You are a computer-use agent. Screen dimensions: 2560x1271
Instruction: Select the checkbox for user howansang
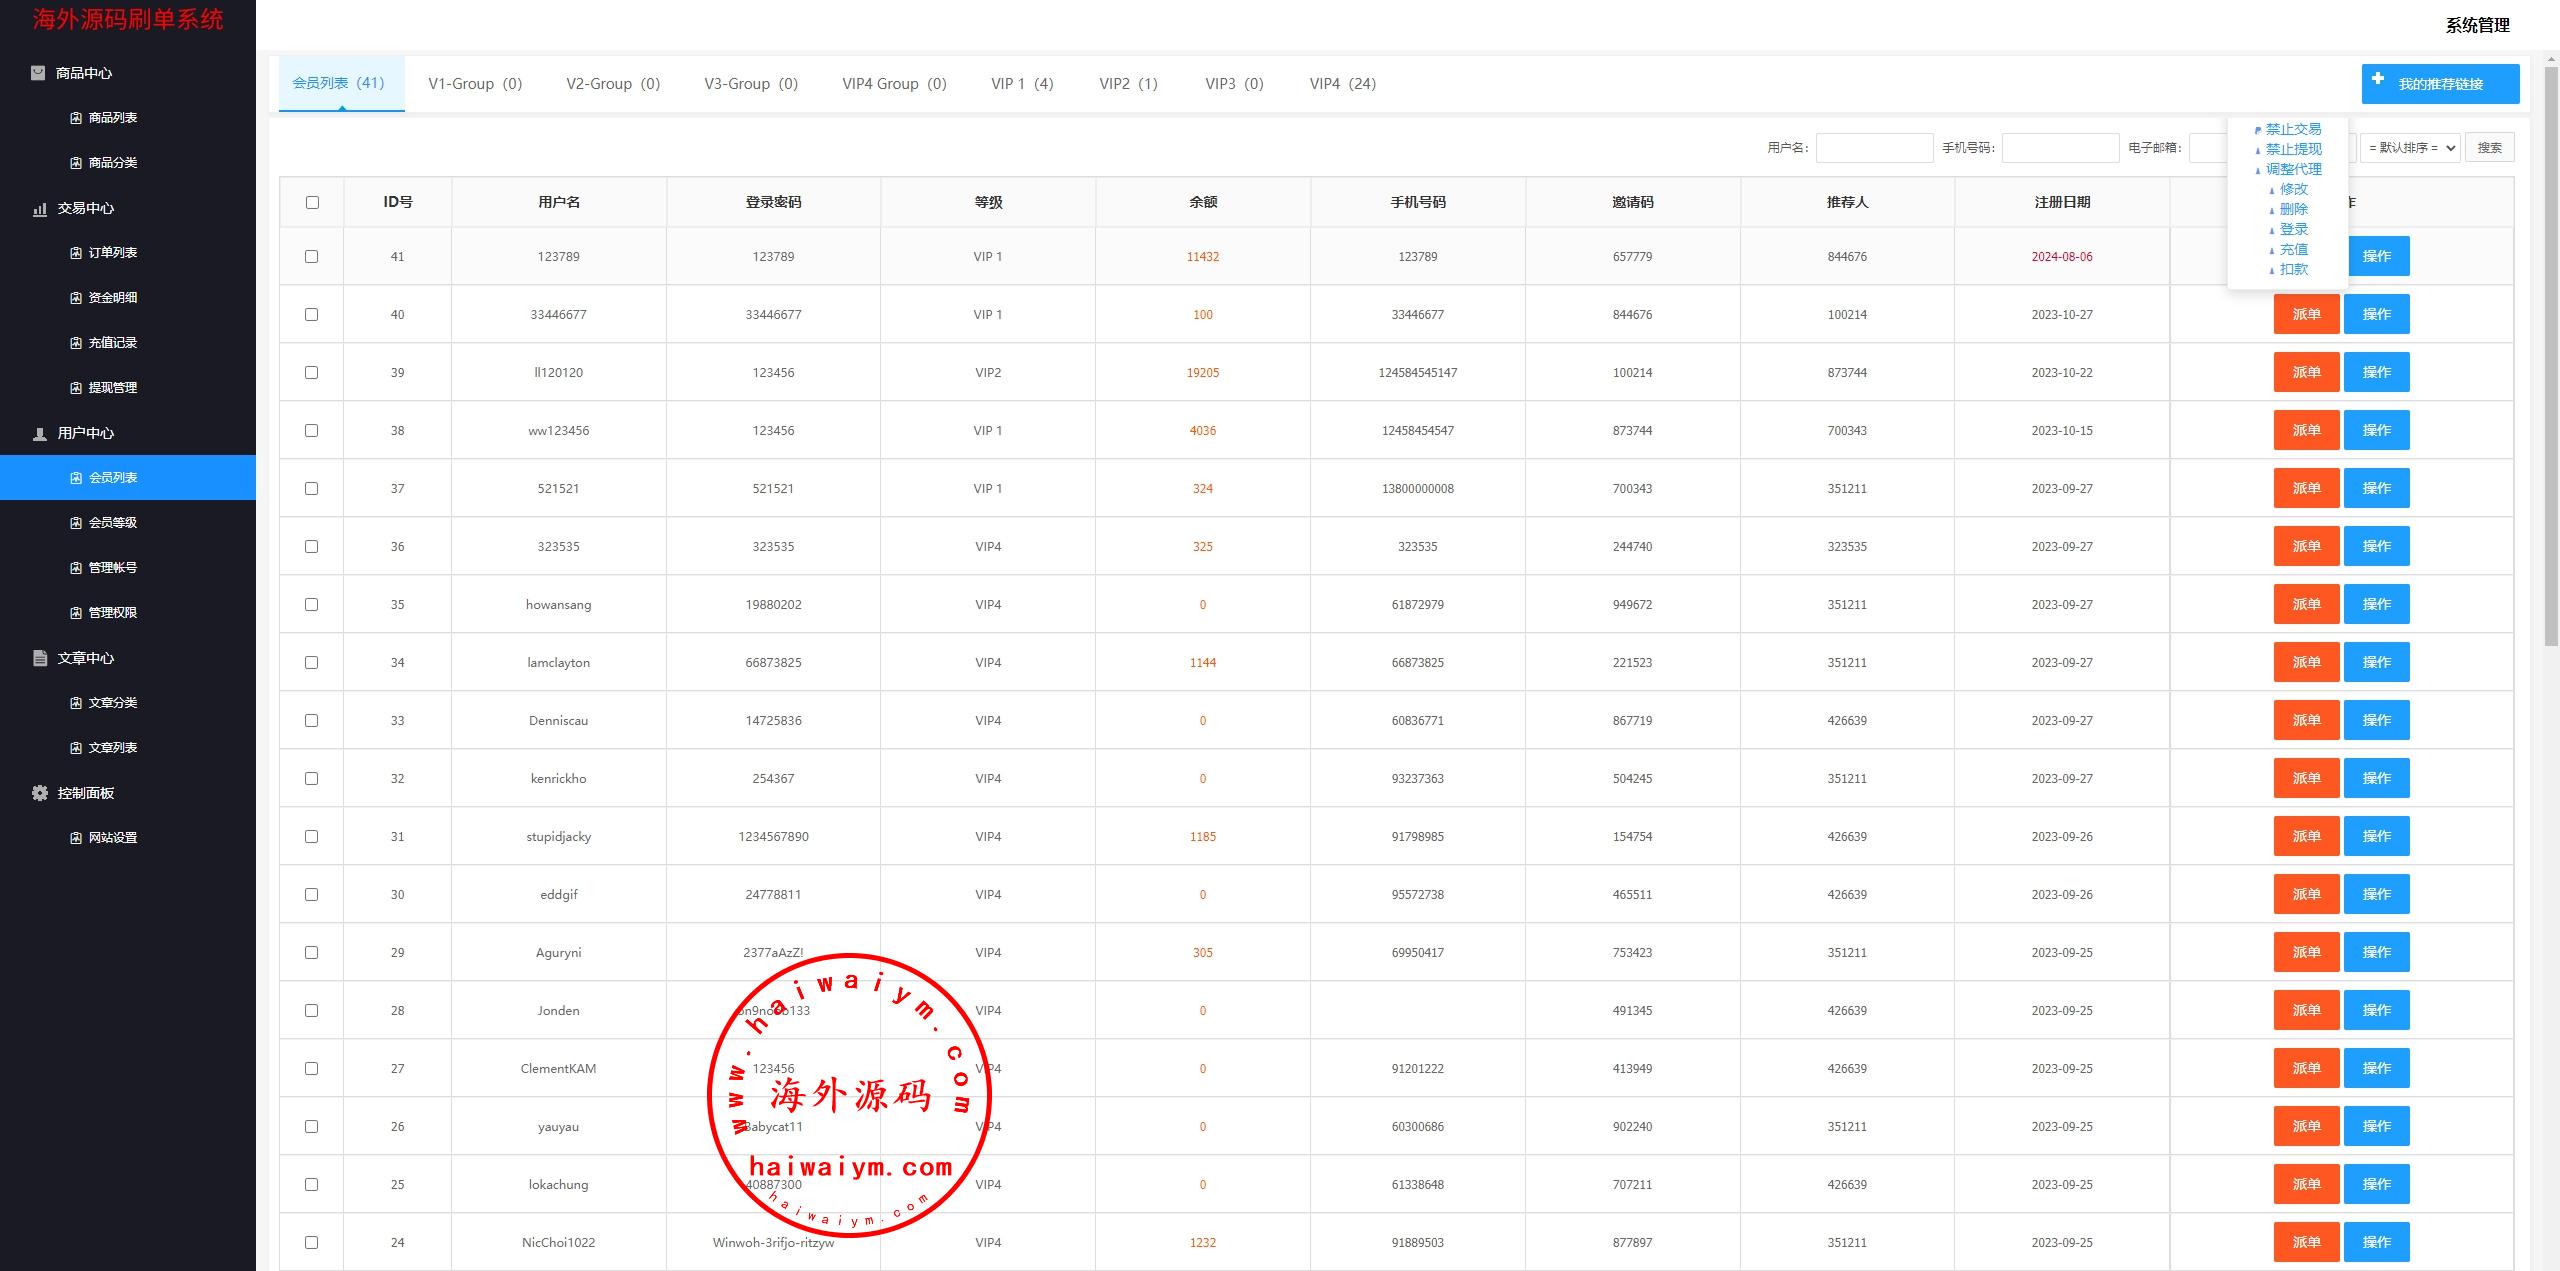312,605
